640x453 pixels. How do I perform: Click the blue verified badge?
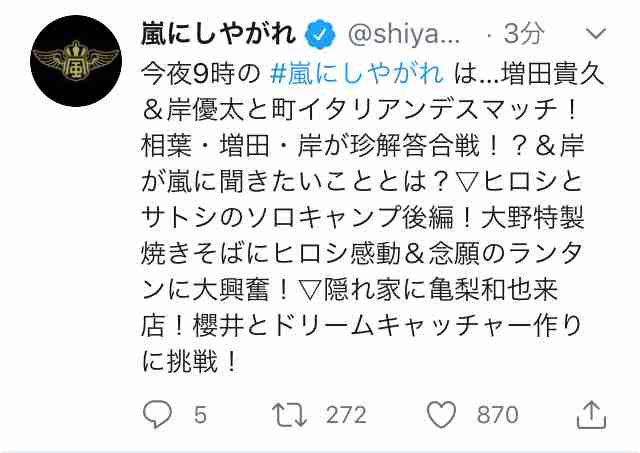pos(320,34)
